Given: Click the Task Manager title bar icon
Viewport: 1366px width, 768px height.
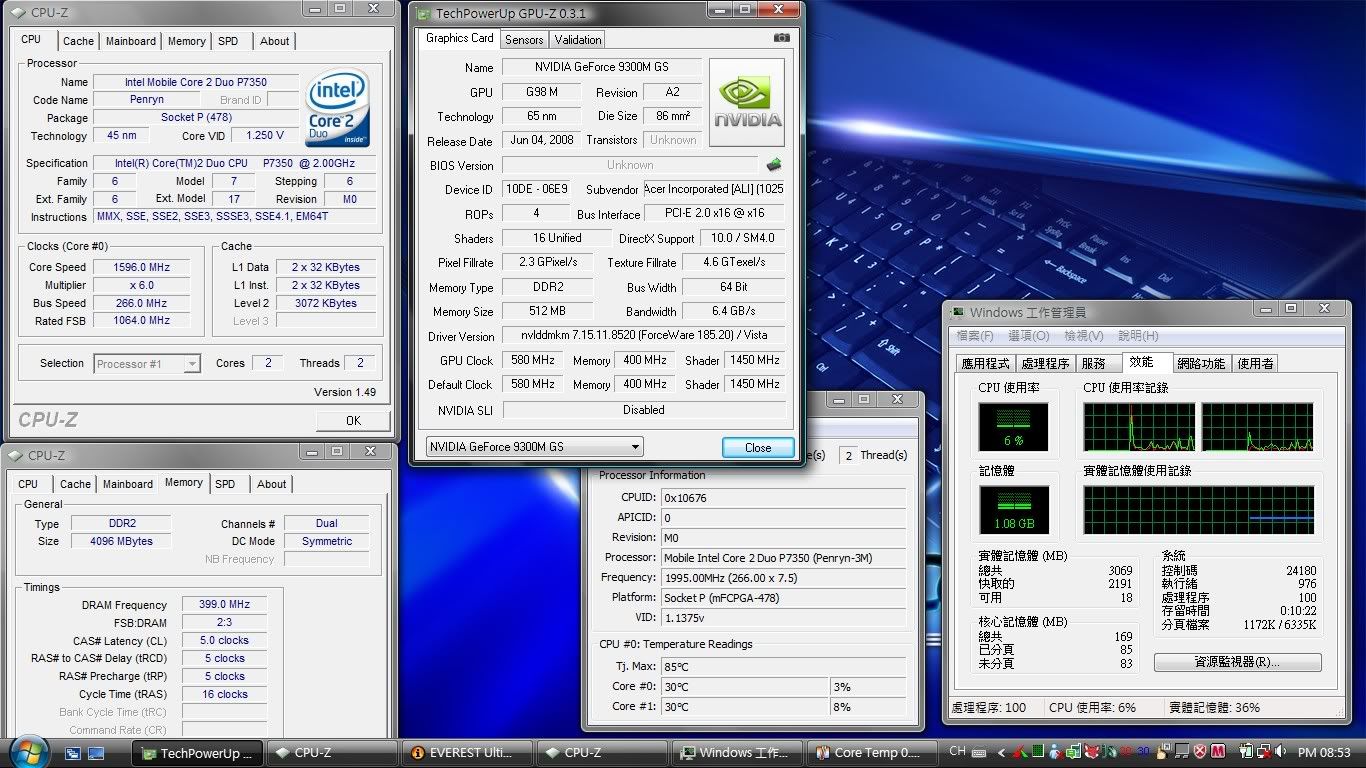Looking at the screenshot, I should coord(959,312).
